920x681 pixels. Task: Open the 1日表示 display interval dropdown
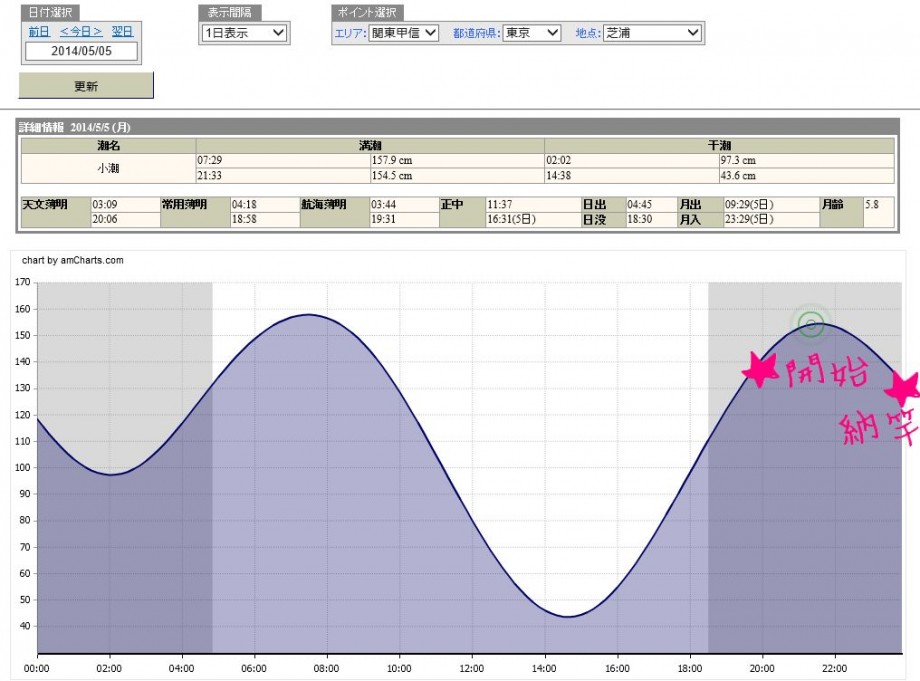click(244, 33)
